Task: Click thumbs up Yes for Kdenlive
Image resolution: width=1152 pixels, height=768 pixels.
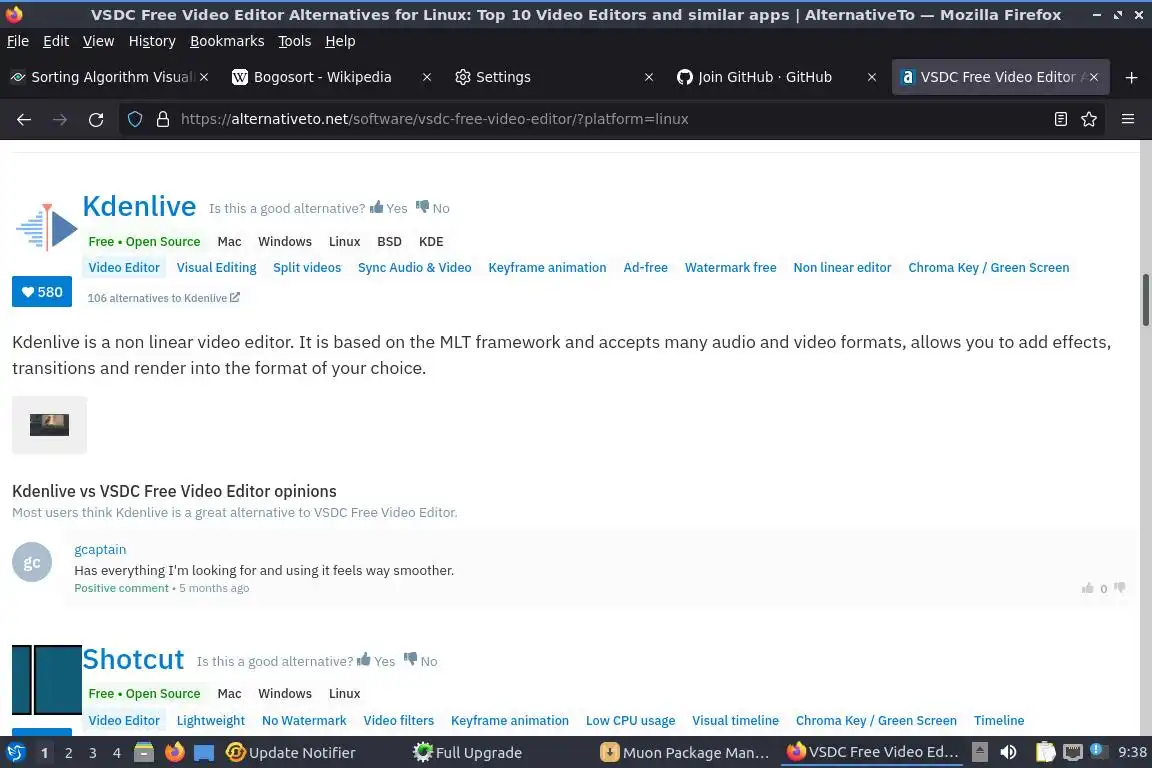Action: 389,208
